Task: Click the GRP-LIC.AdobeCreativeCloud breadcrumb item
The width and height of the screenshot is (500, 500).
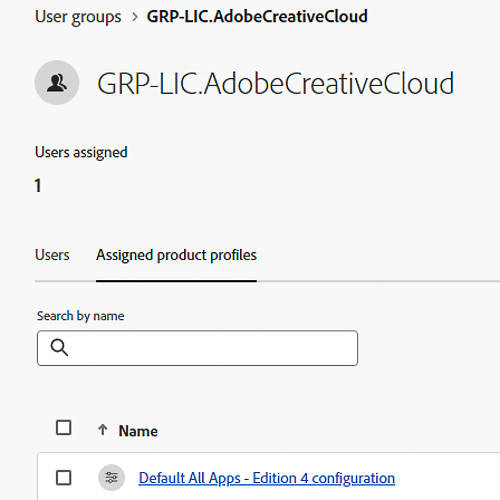Action: point(257,16)
